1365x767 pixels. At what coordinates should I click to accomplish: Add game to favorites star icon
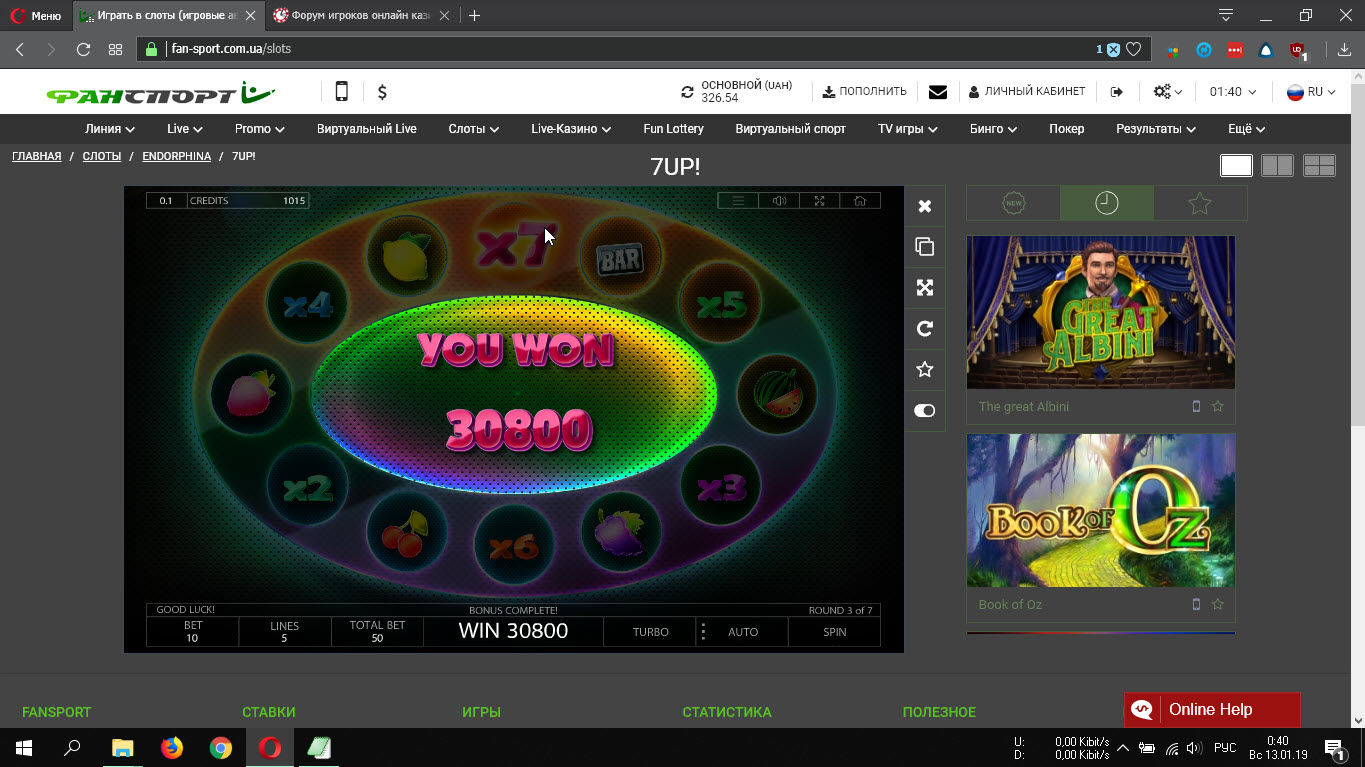pyautogui.click(x=925, y=370)
